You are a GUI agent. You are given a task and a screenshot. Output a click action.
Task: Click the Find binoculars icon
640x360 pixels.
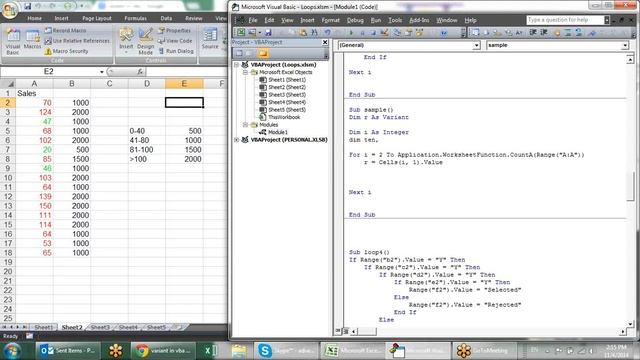[314, 33]
